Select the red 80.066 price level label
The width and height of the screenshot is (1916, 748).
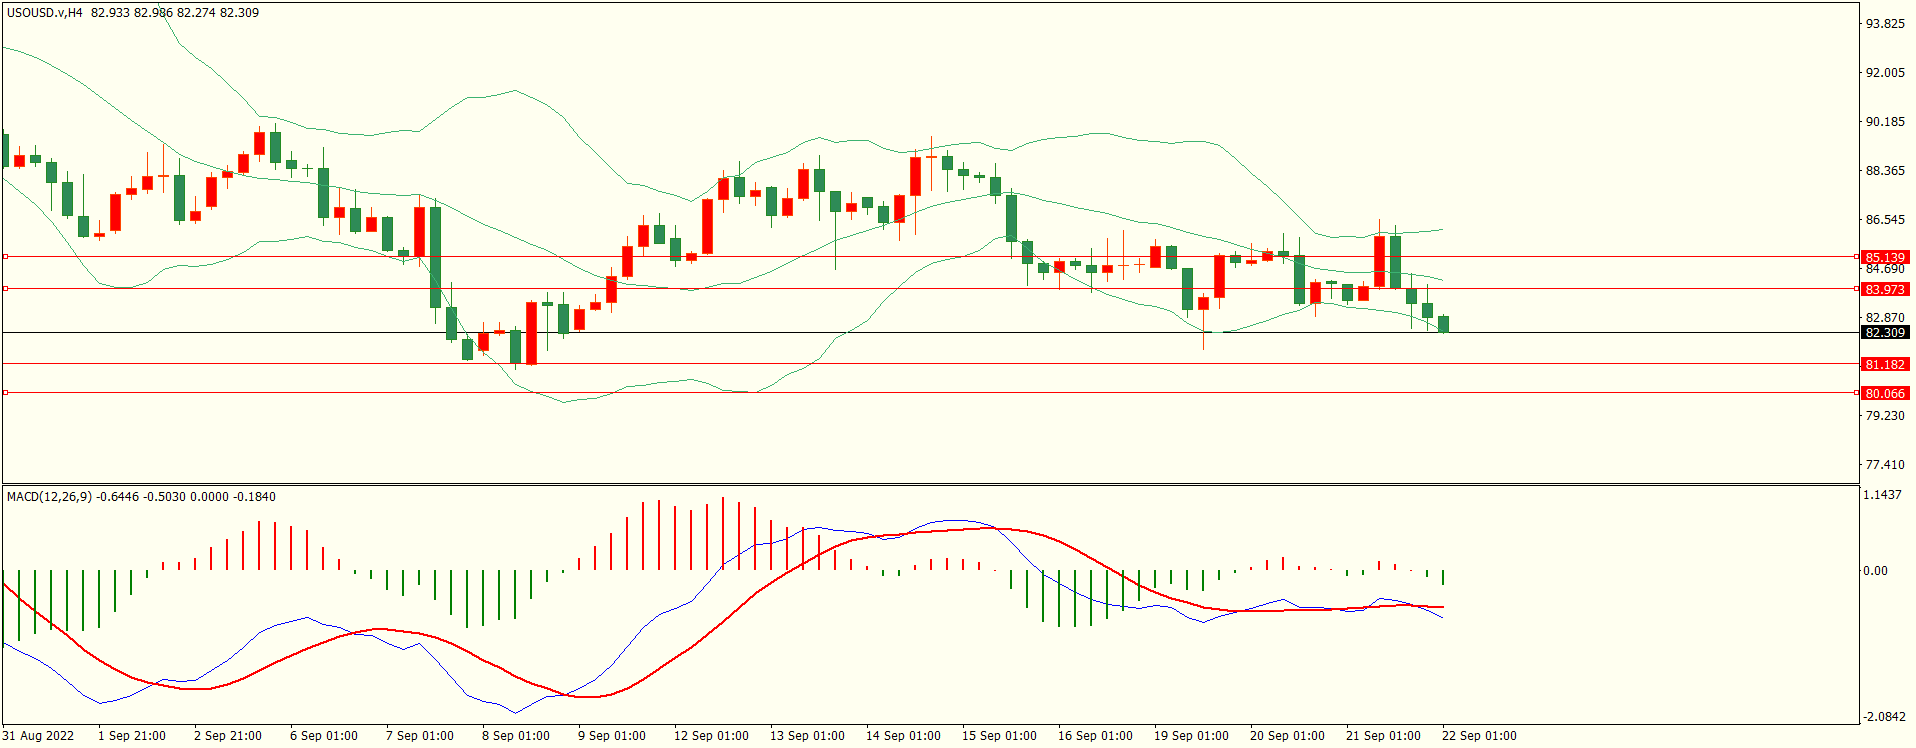[1885, 393]
